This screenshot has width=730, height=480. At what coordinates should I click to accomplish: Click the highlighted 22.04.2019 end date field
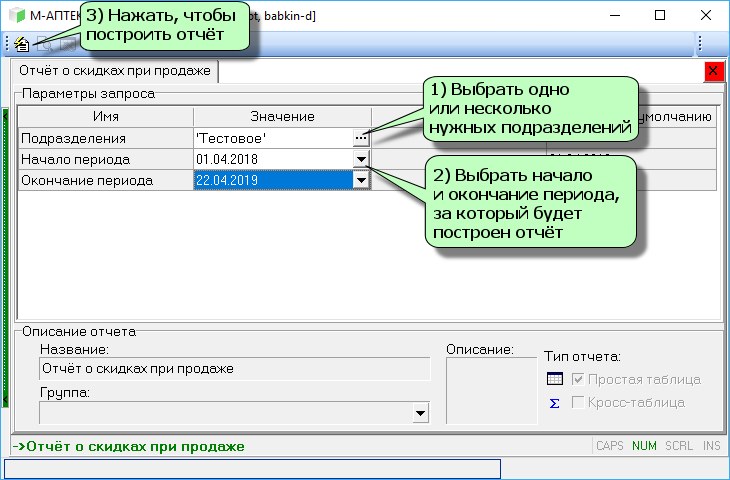[x=273, y=180]
